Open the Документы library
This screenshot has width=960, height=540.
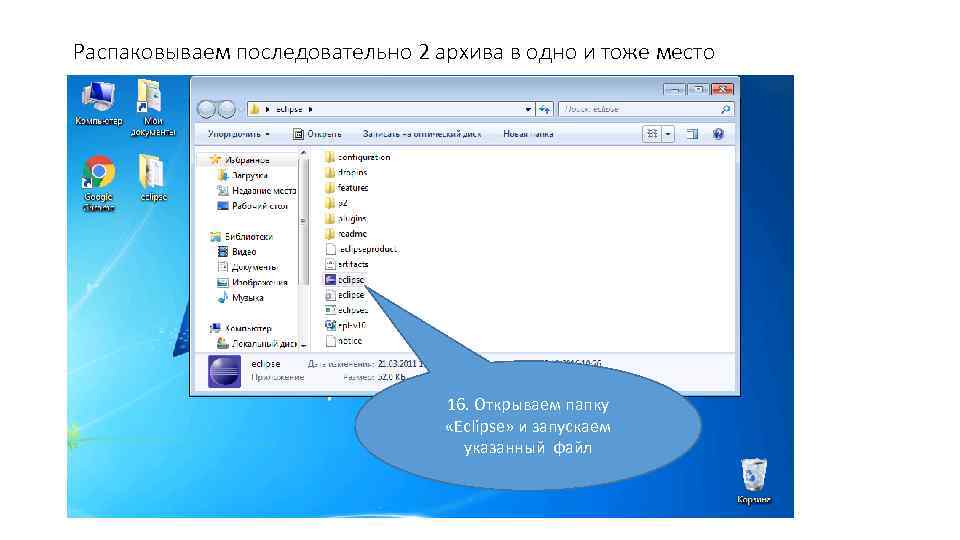pos(248,268)
